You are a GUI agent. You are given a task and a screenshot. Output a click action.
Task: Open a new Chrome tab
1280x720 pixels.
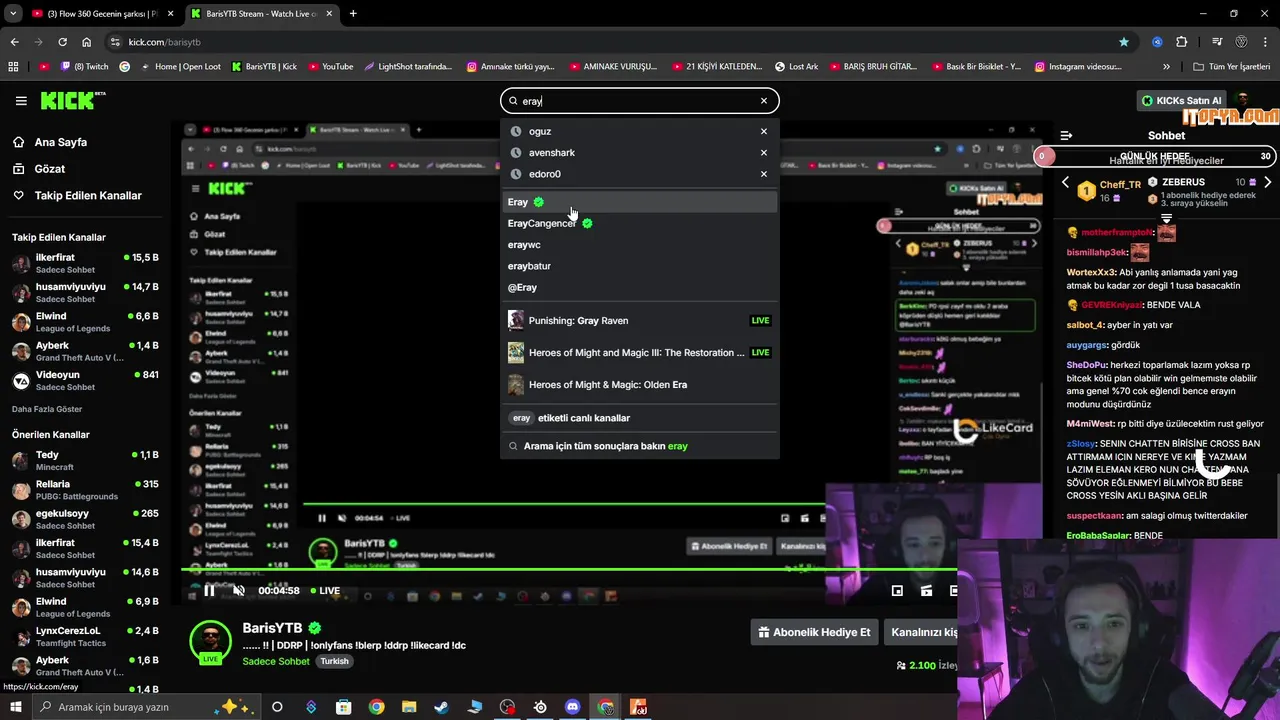tap(352, 14)
